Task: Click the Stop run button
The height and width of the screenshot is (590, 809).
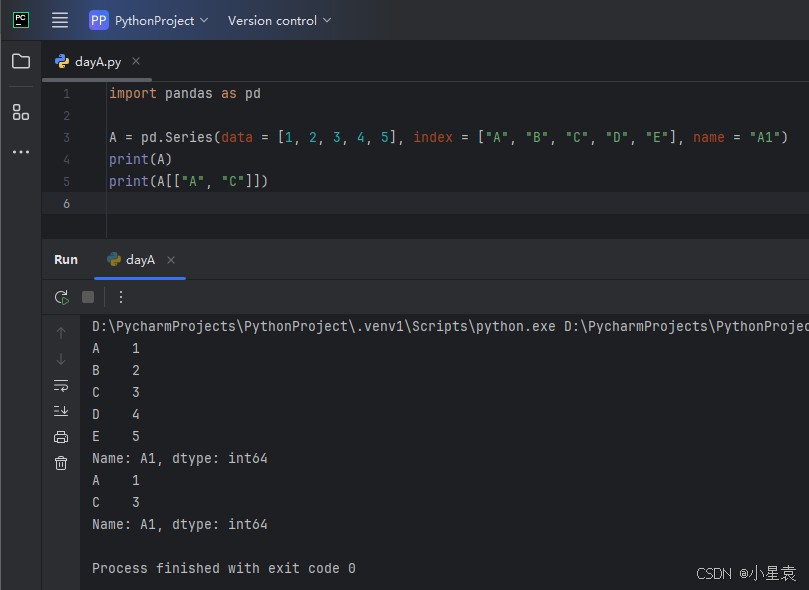Action: pos(88,297)
